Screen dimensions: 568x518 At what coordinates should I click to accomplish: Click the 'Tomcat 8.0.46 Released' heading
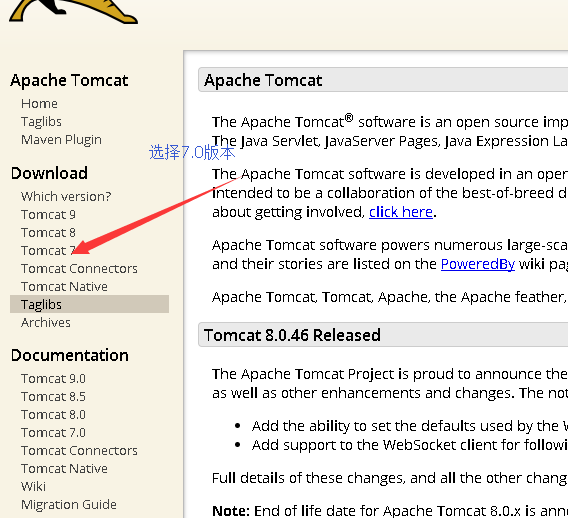292,335
